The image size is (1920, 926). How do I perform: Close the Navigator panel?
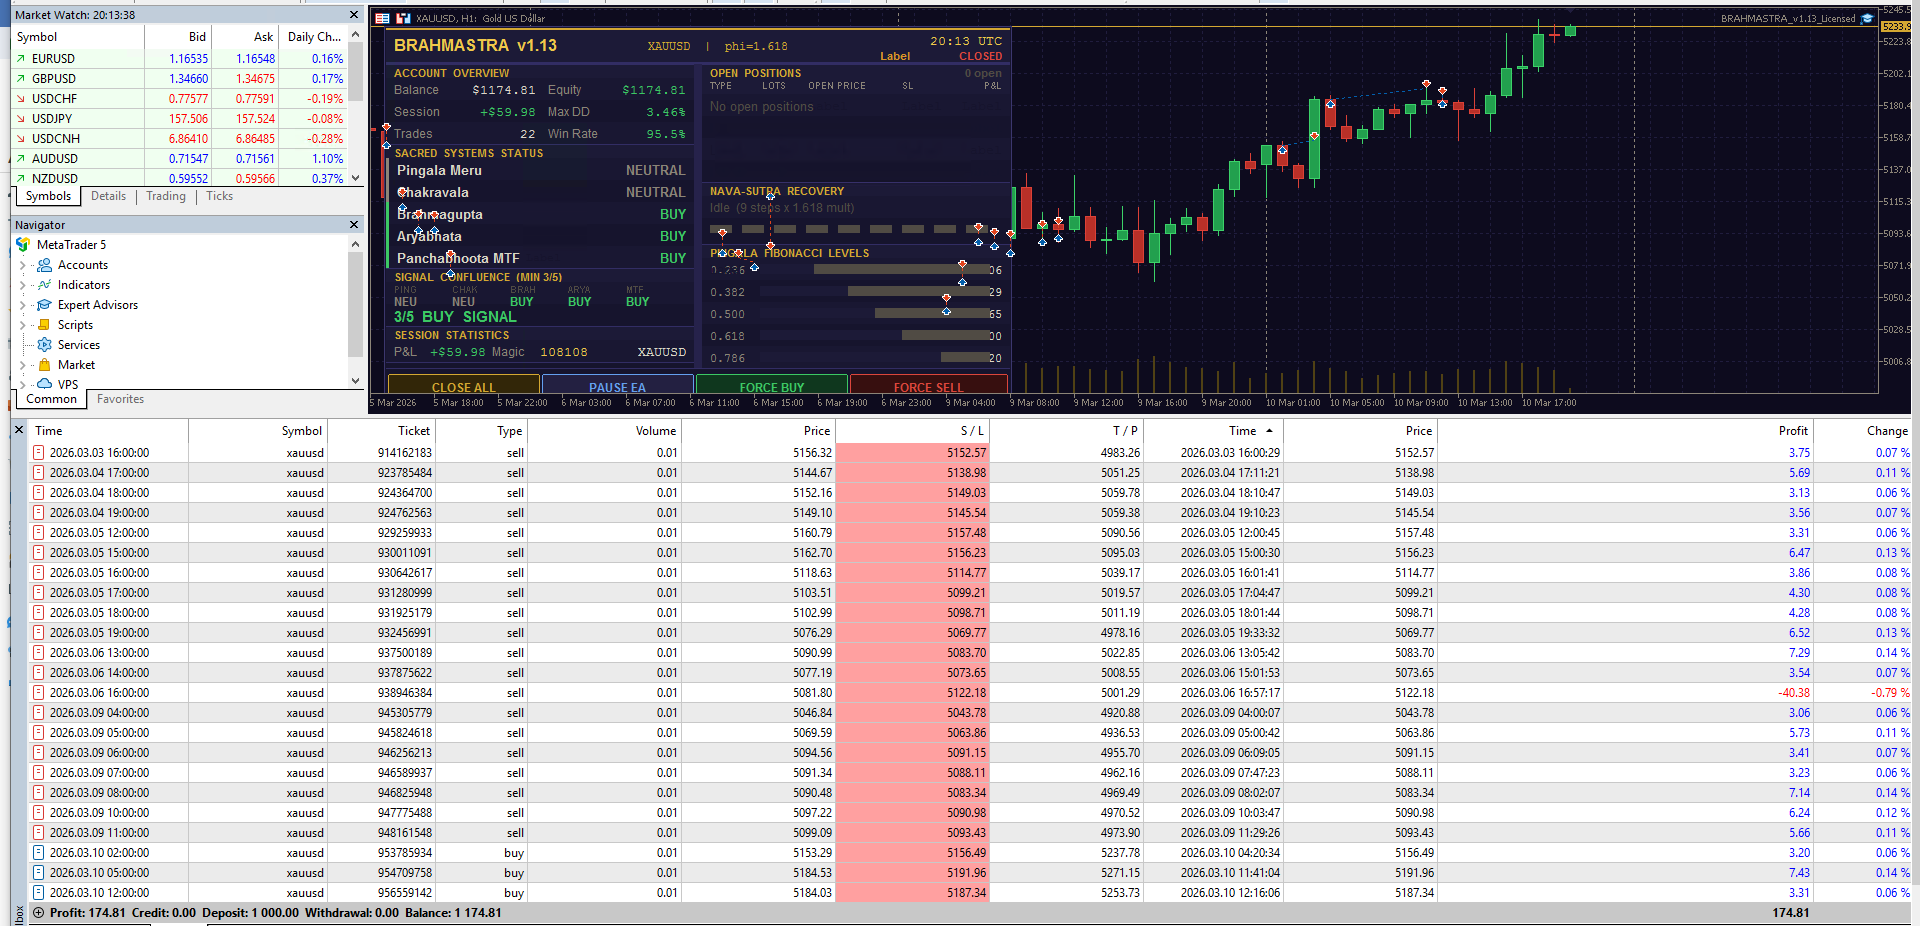click(354, 225)
